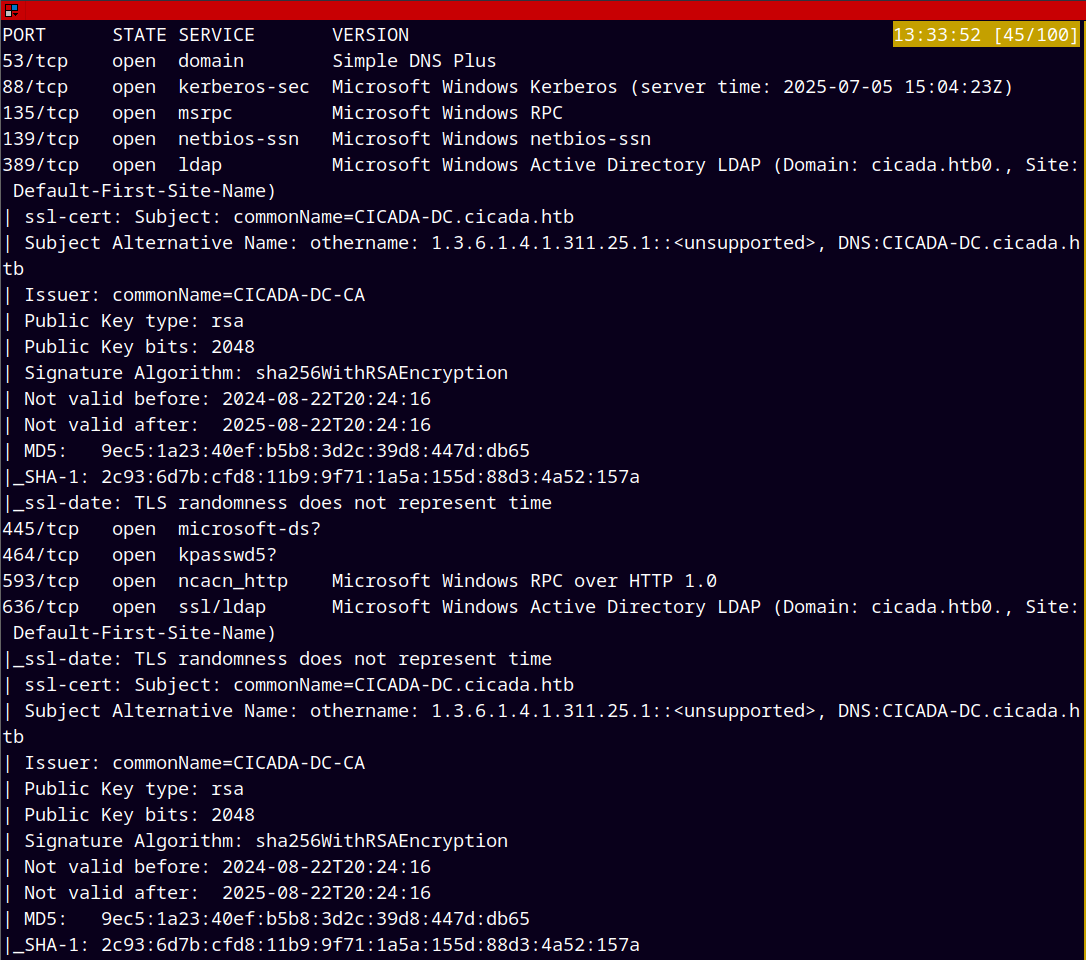The height and width of the screenshot is (960, 1086).
Task: Select port 135/tcp
Action: click(x=41, y=113)
